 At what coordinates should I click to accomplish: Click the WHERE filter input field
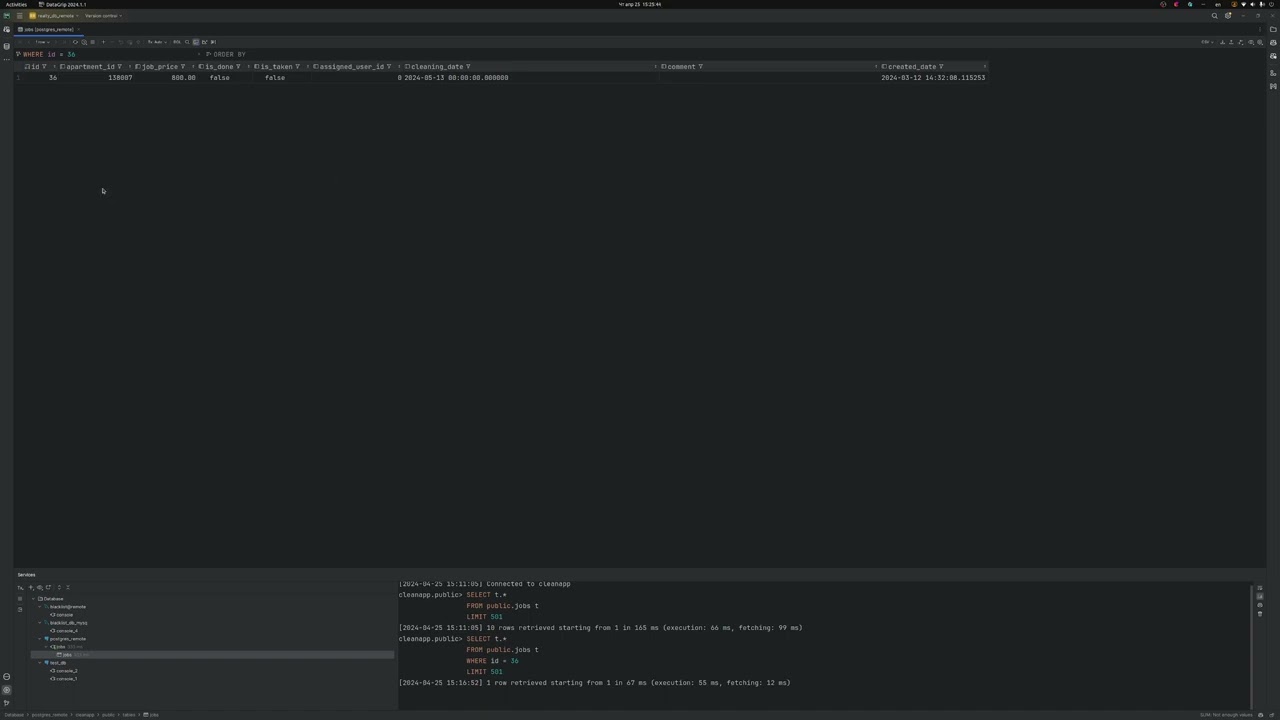pyautogui.click(x=110, y=54)
